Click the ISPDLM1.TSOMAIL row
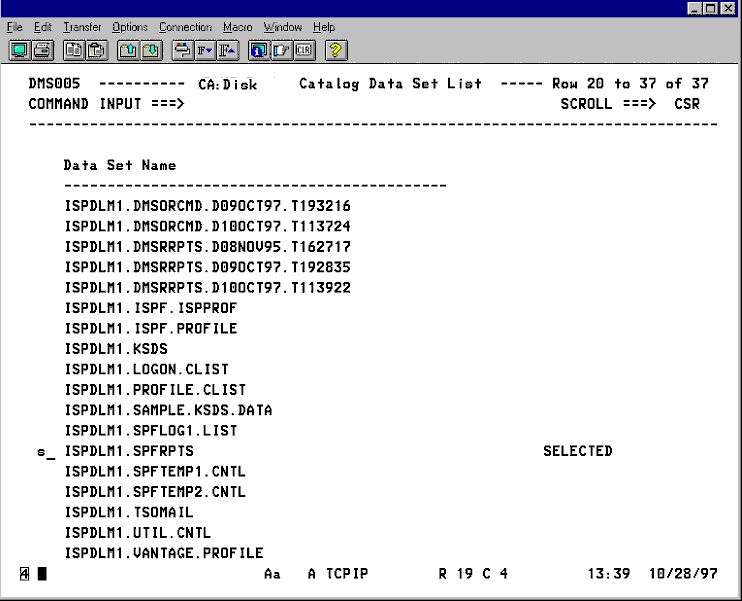This screenshot has width=742, height=601. pos(129,513)
